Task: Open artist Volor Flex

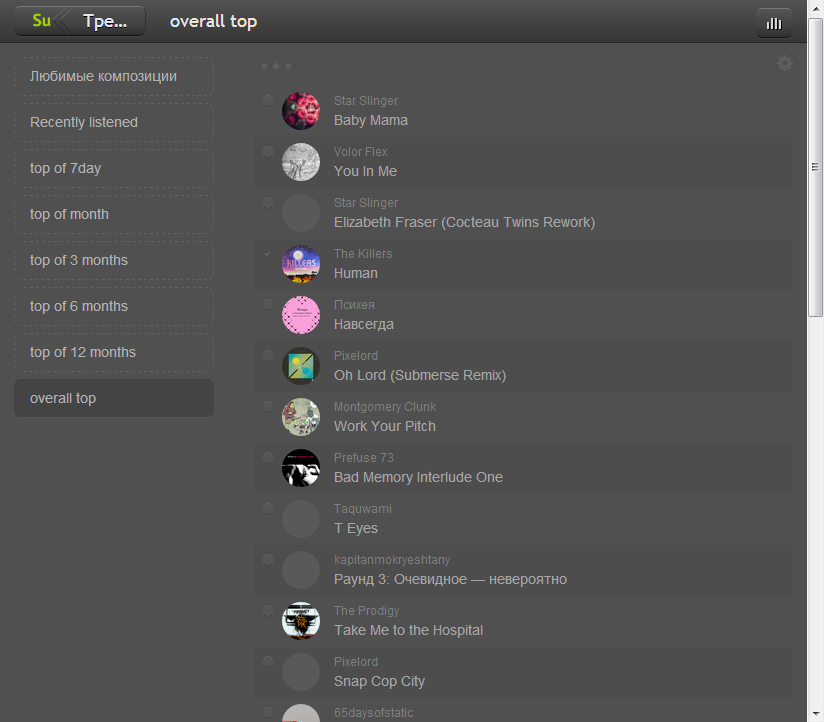Action: point(360,152)
